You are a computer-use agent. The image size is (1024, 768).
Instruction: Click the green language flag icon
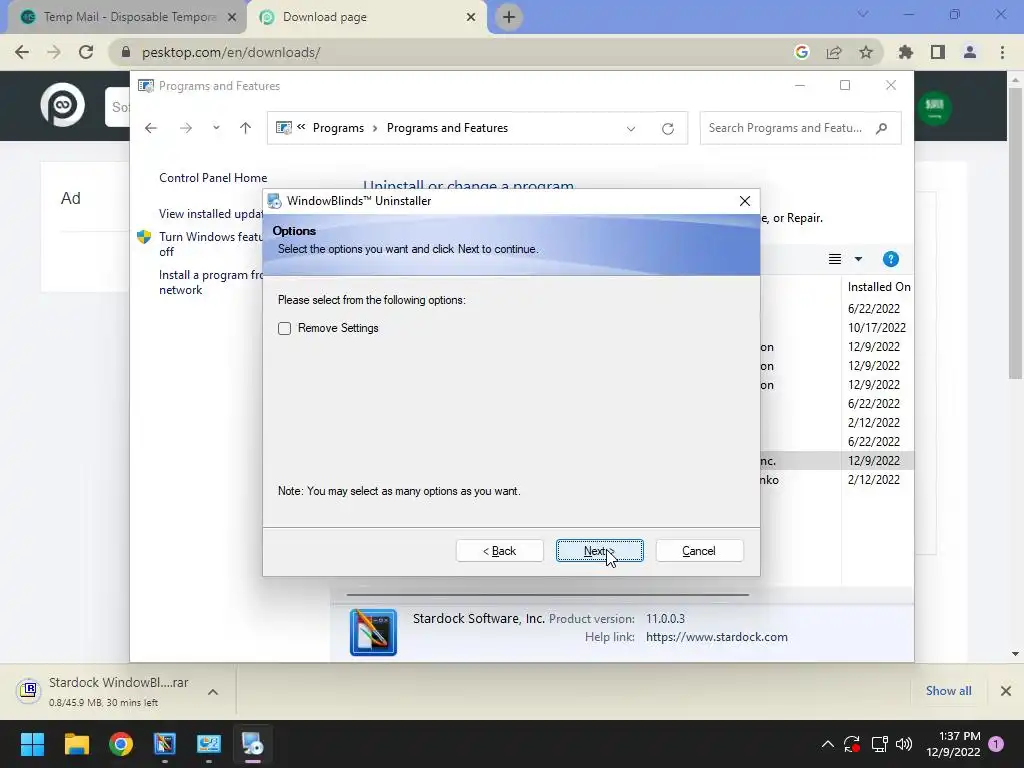point(935,107)
